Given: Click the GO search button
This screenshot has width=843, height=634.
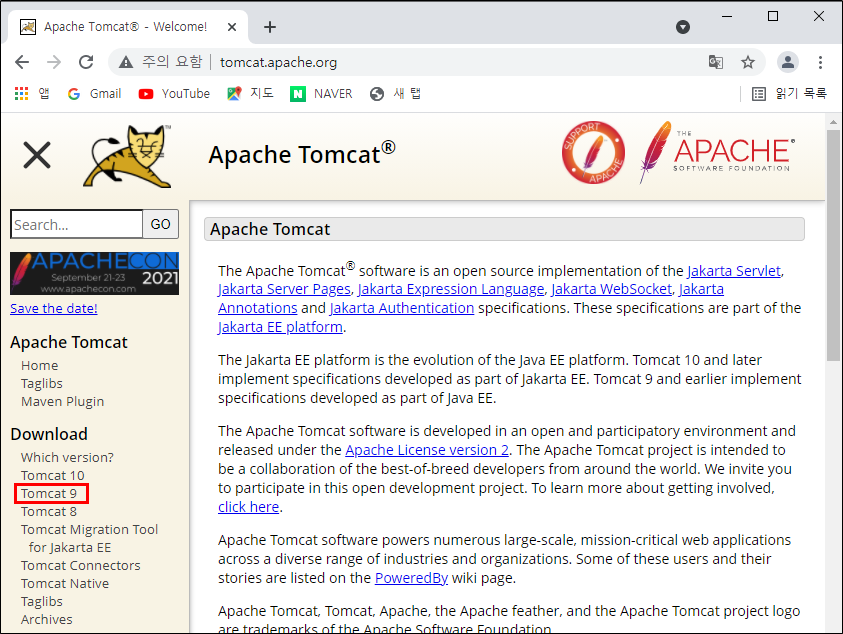Looking at the screenshot, I should (160, 224).
